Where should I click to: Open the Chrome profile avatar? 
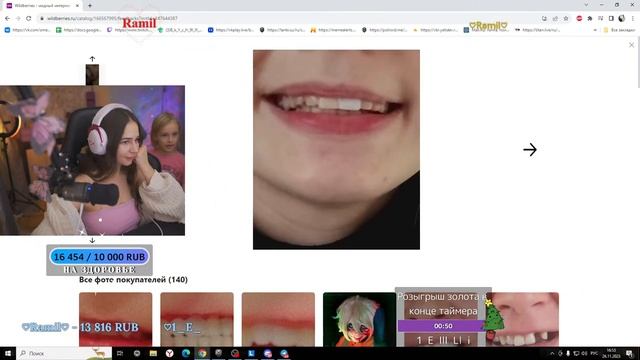(x=622, y=18)
